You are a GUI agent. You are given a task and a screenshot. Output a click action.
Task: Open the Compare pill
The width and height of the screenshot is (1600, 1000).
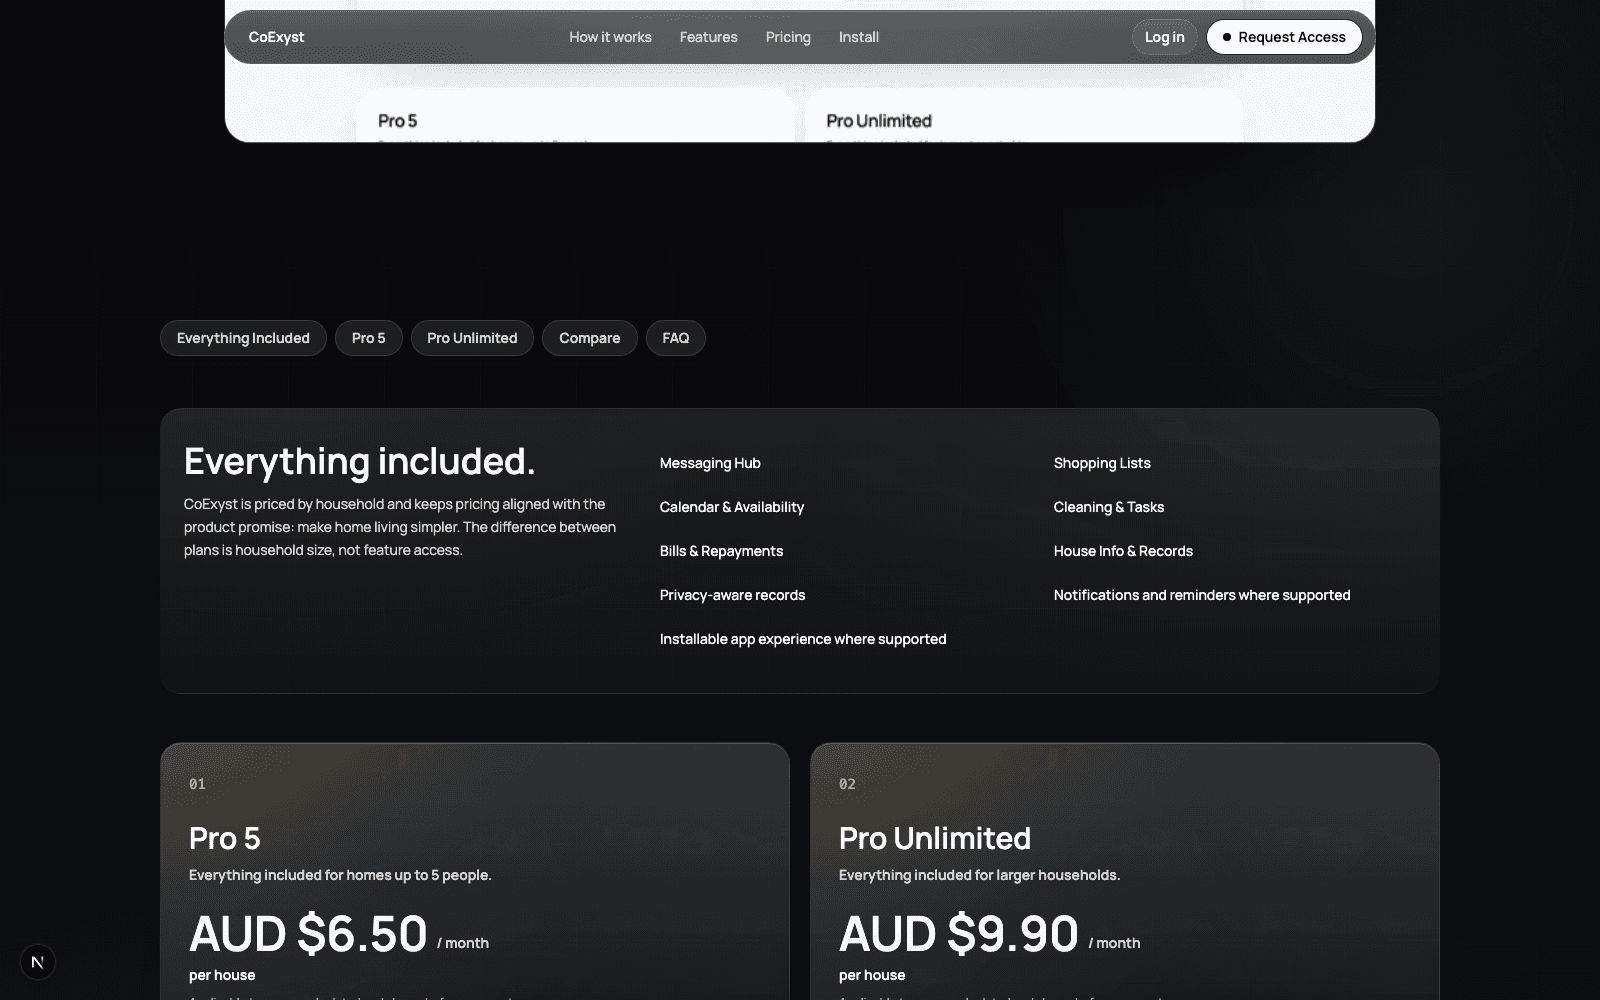589,338
